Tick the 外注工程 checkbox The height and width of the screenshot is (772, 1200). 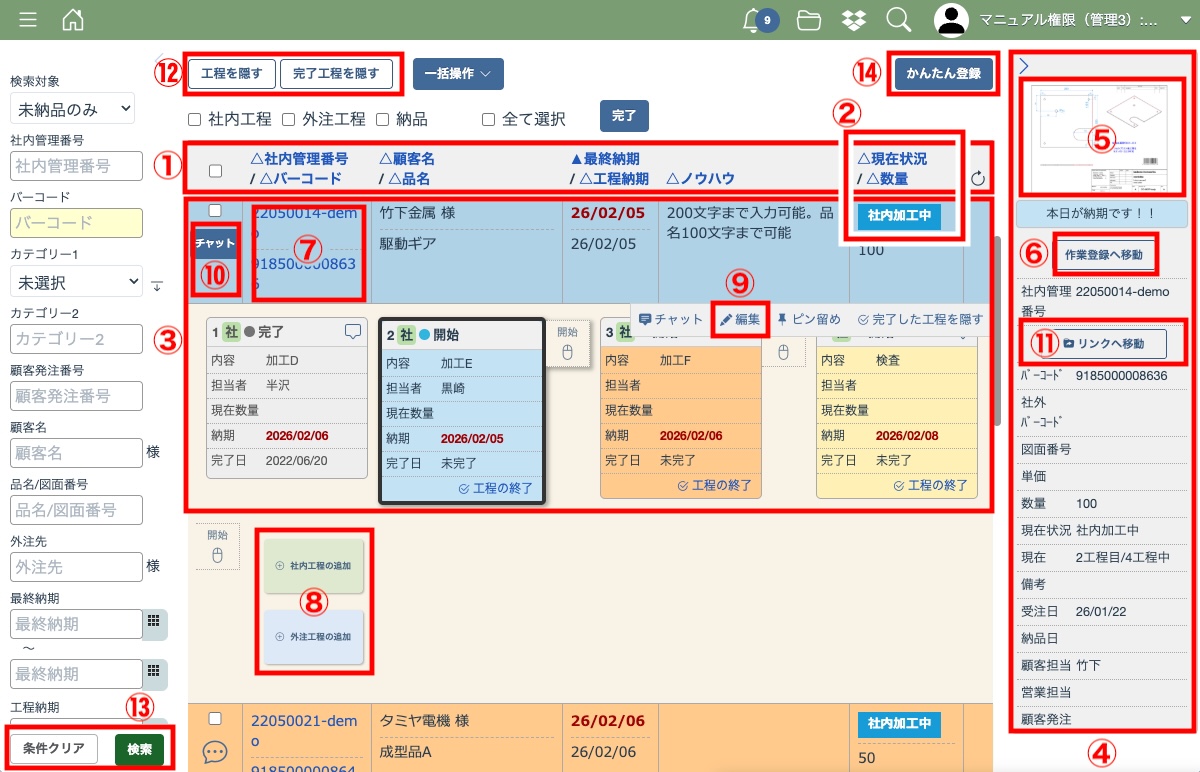coord(288,119)
